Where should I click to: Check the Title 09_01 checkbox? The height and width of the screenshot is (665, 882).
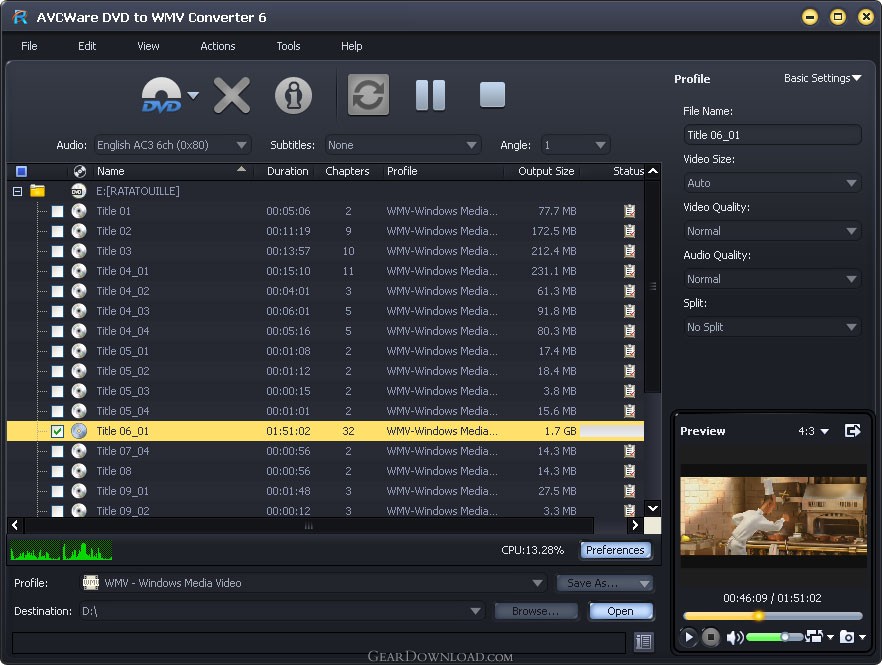[57, 491]
